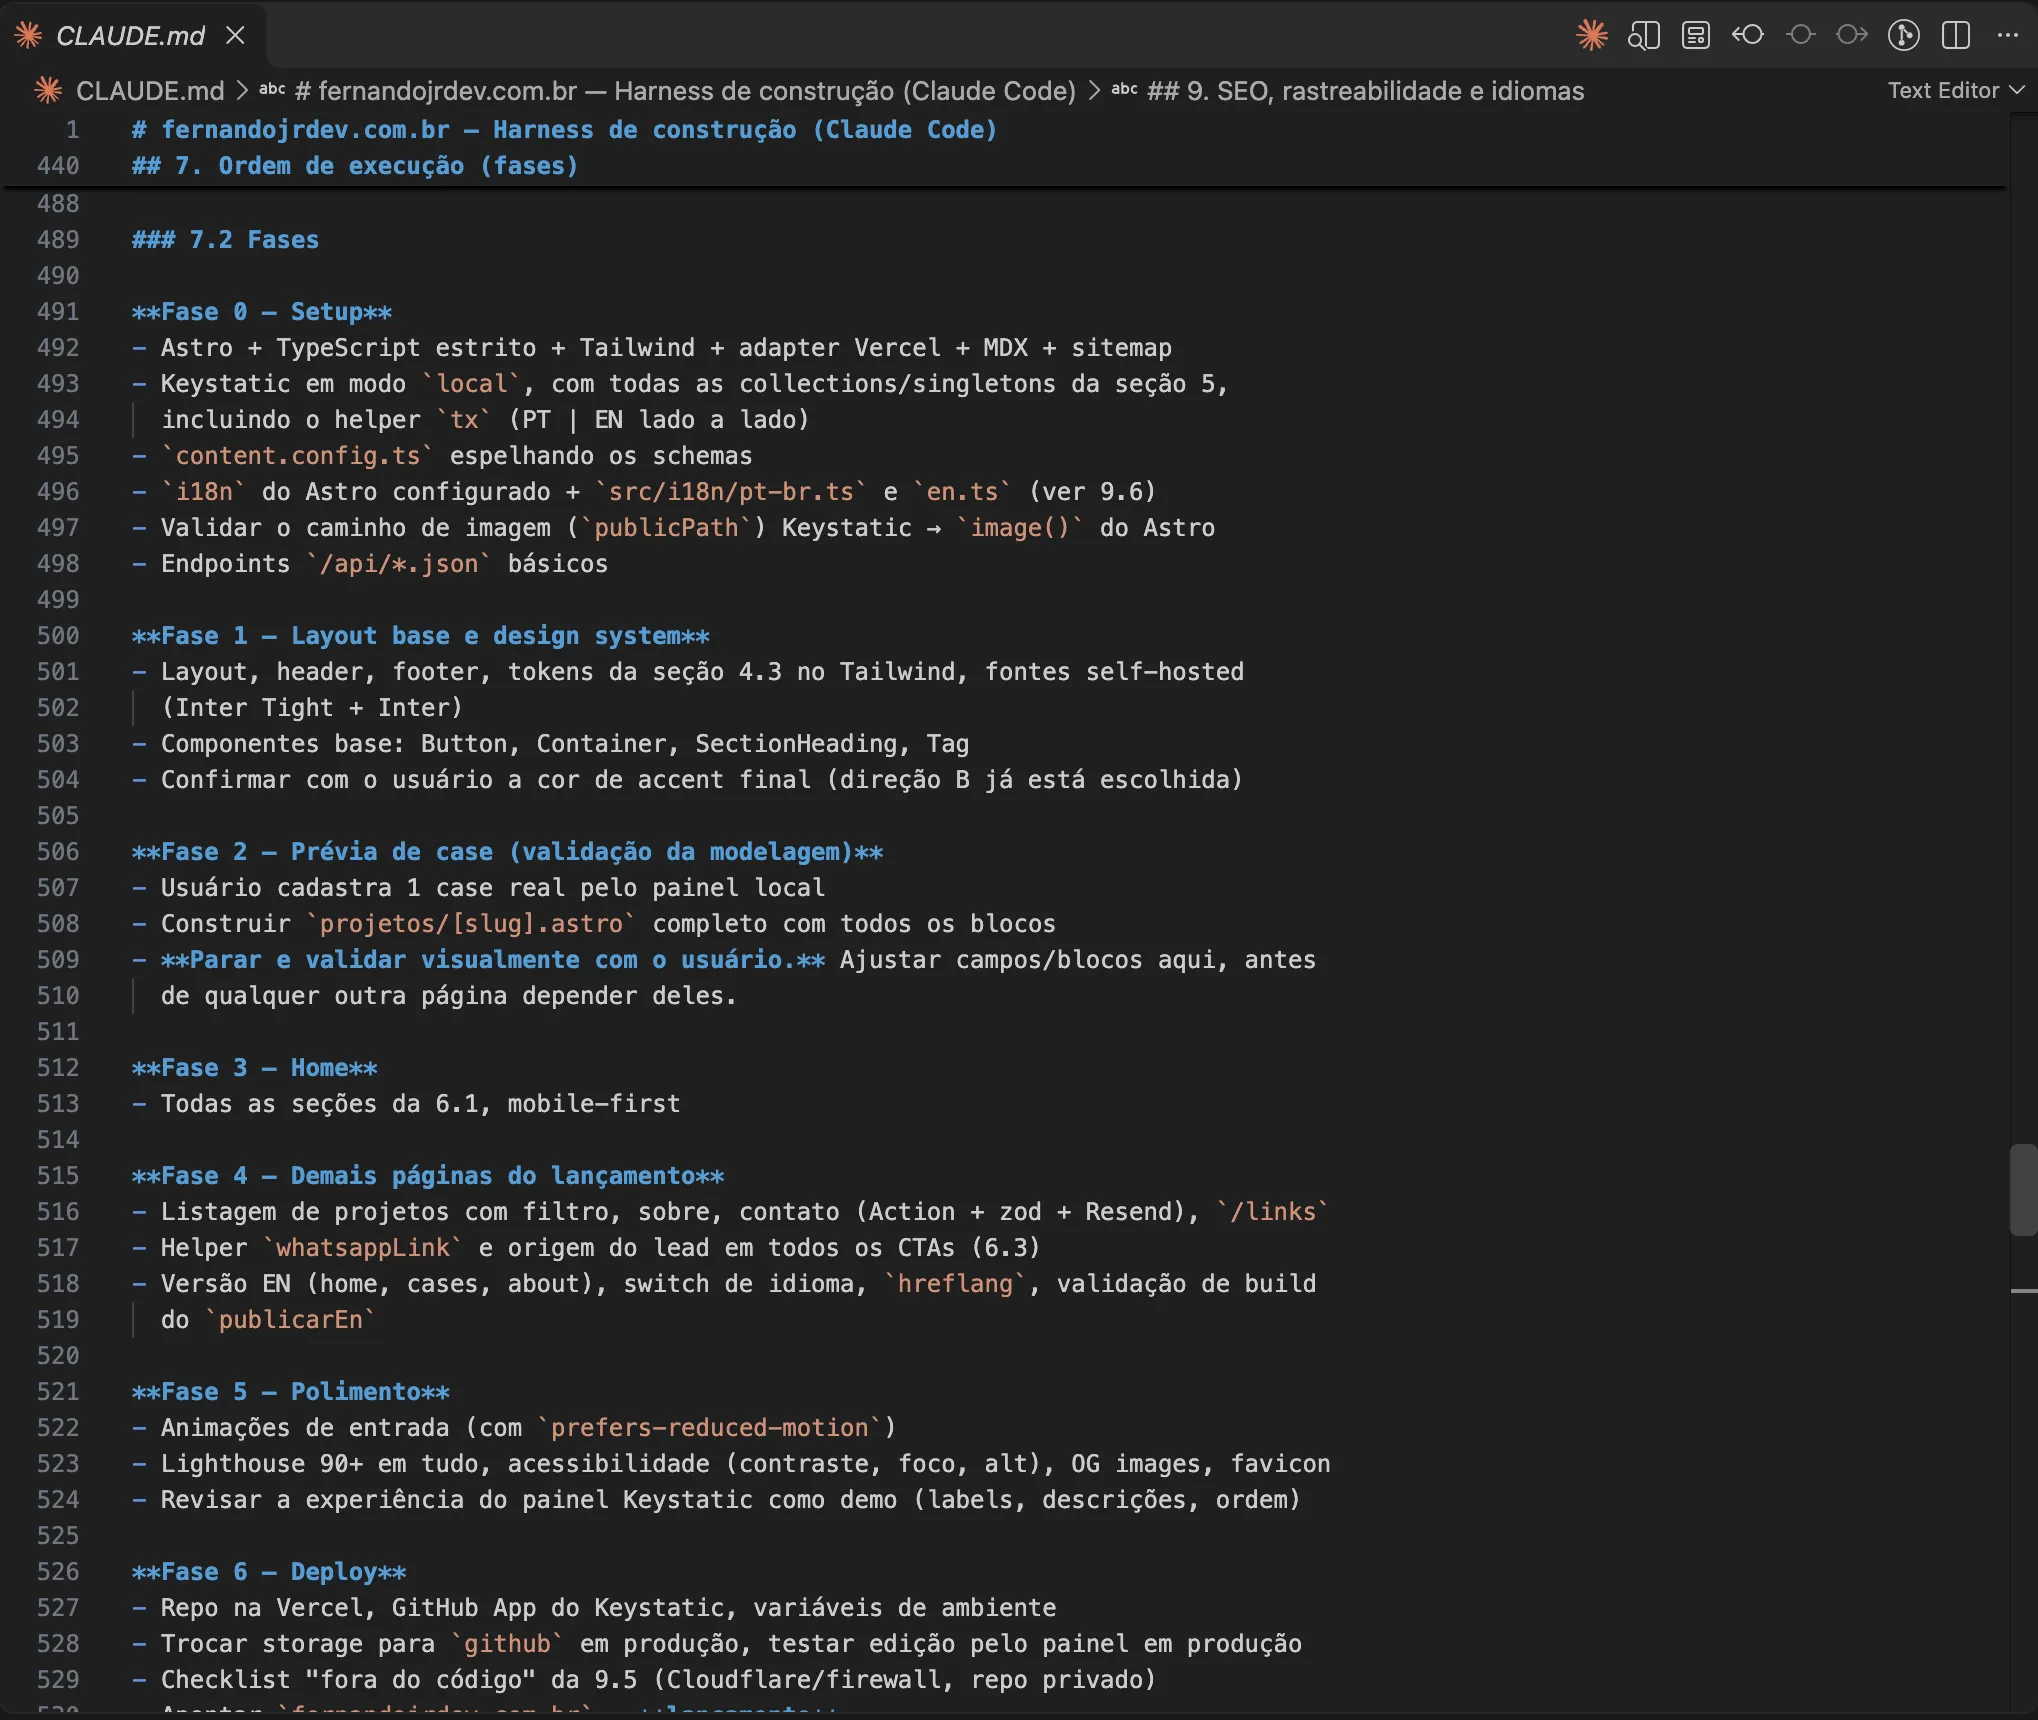Click 'Todas as seções da 6.1, mobile-first' line

pos(406,1104)
